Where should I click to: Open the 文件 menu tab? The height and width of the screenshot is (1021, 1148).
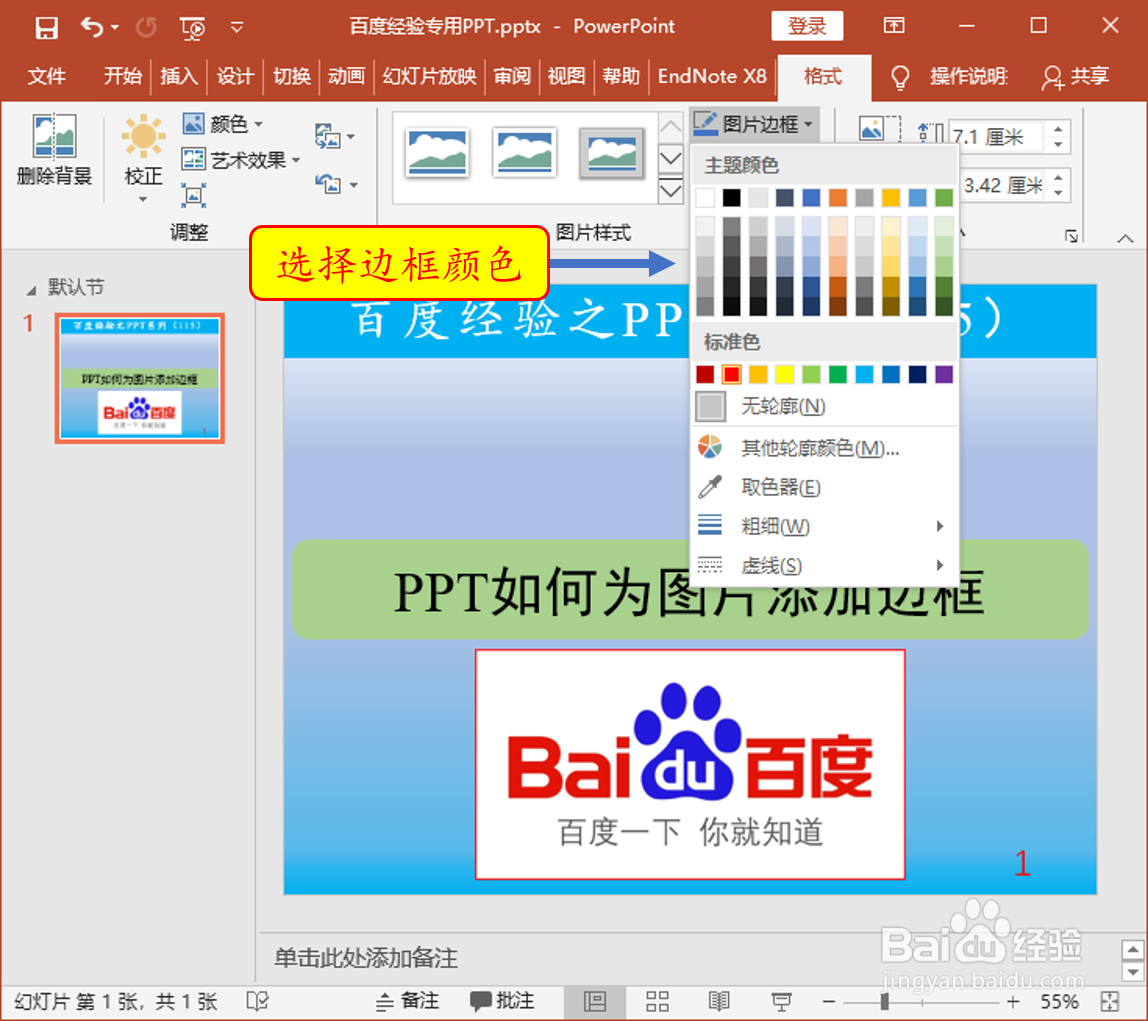point(46,76)
